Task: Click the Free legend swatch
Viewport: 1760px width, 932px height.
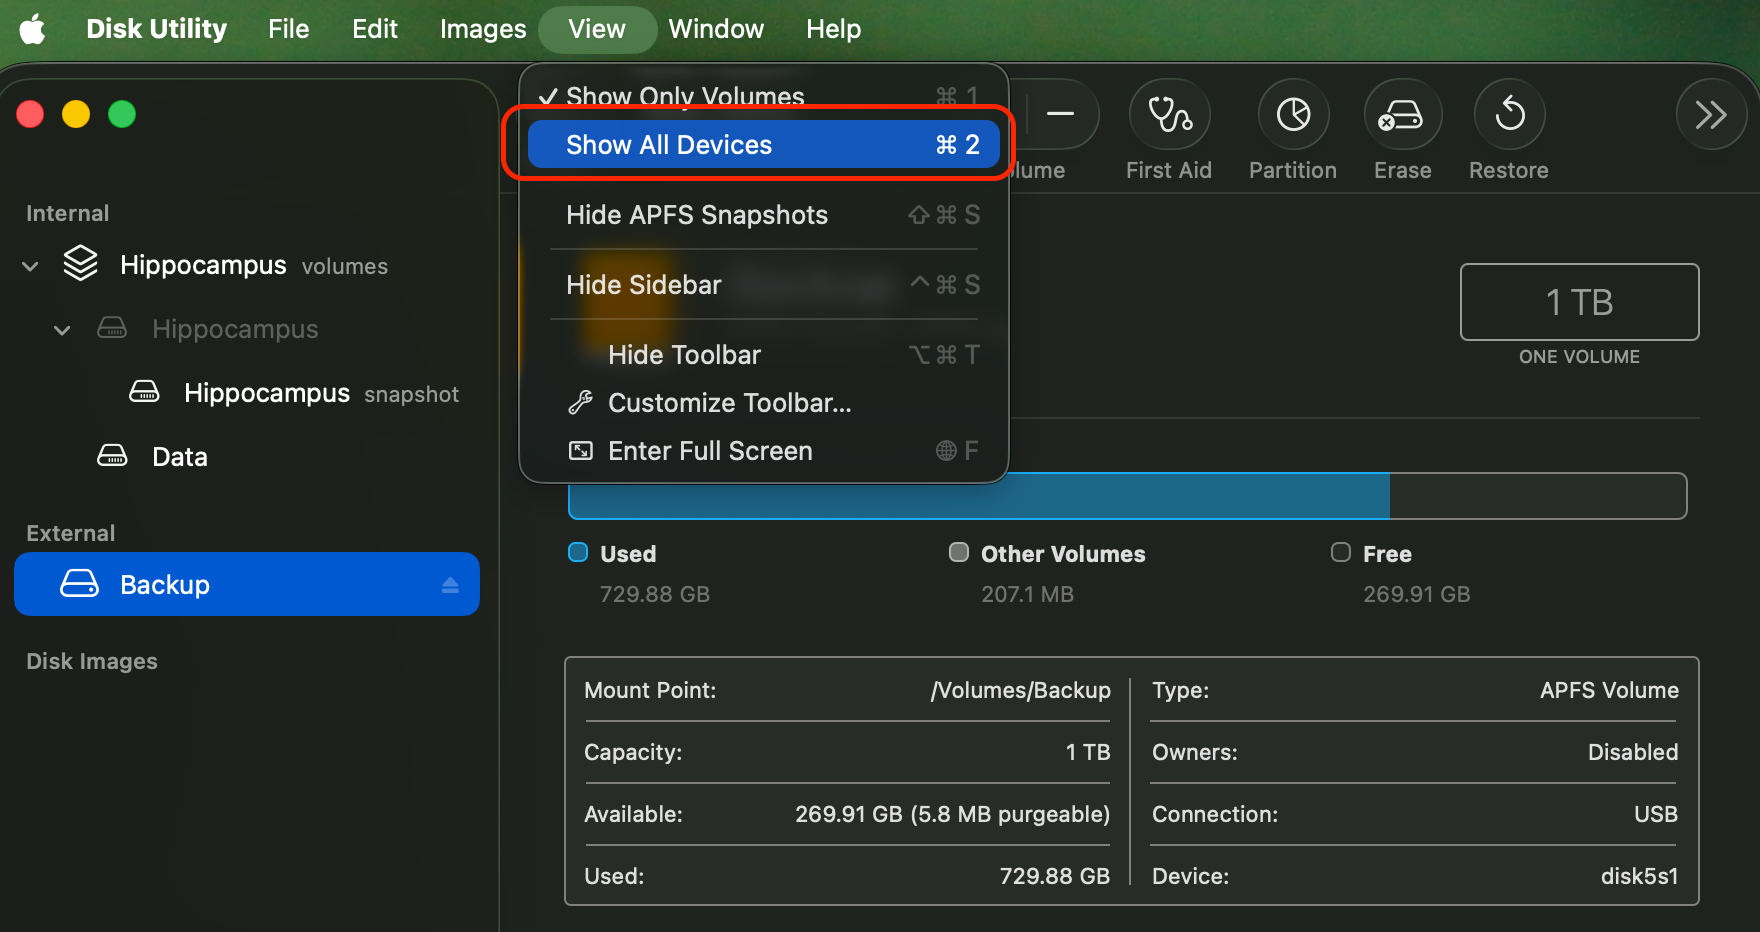Action: (x=1341, y=553)
